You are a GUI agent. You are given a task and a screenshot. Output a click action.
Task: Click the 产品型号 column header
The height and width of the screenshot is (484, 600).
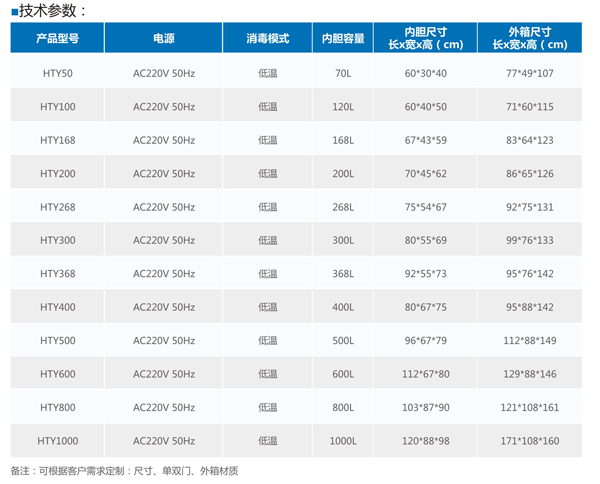point(57,38)
